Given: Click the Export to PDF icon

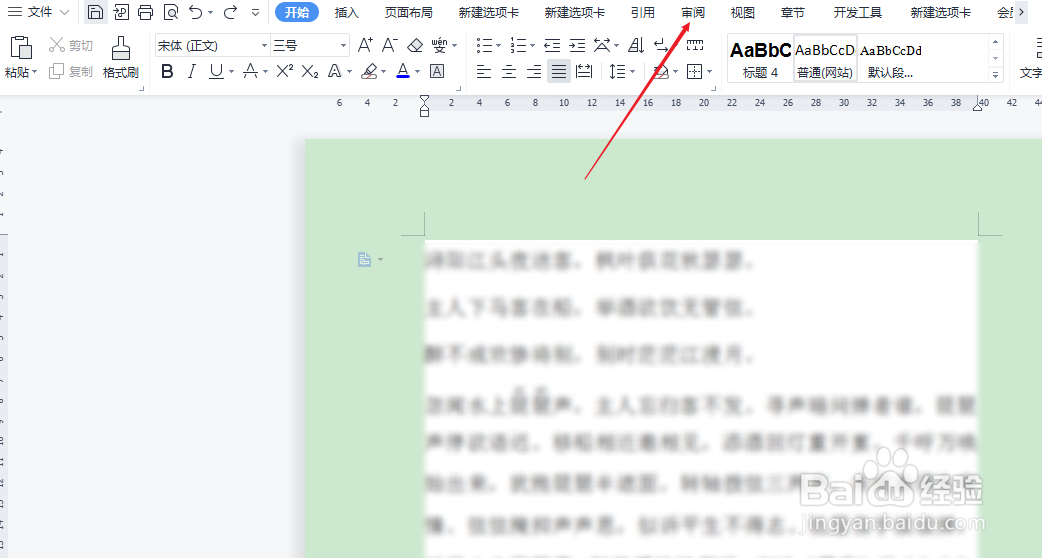Looking at the screenshot, I should [x=121, y=12].
